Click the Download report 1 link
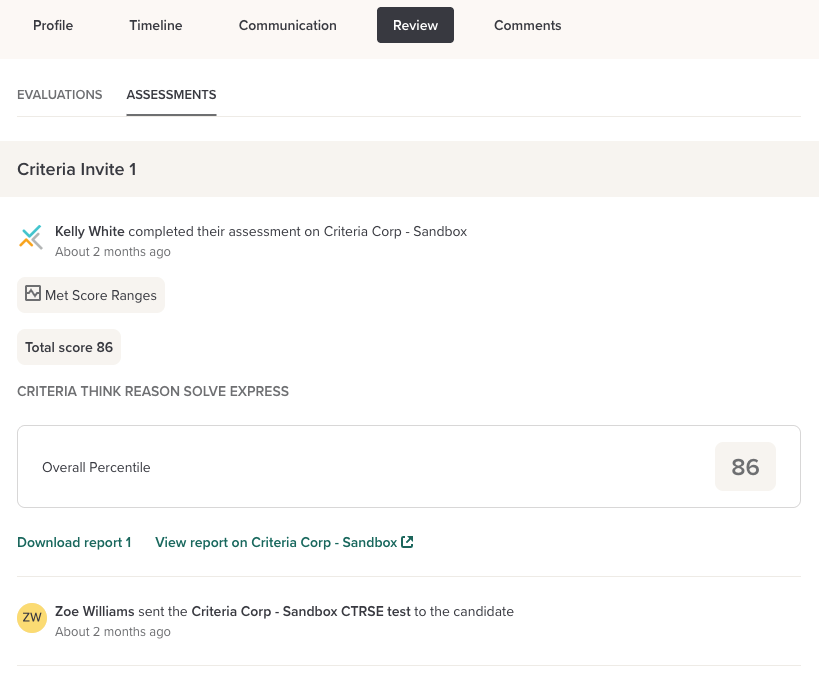Viewport: 819px width, 682px height. point(74,542)
